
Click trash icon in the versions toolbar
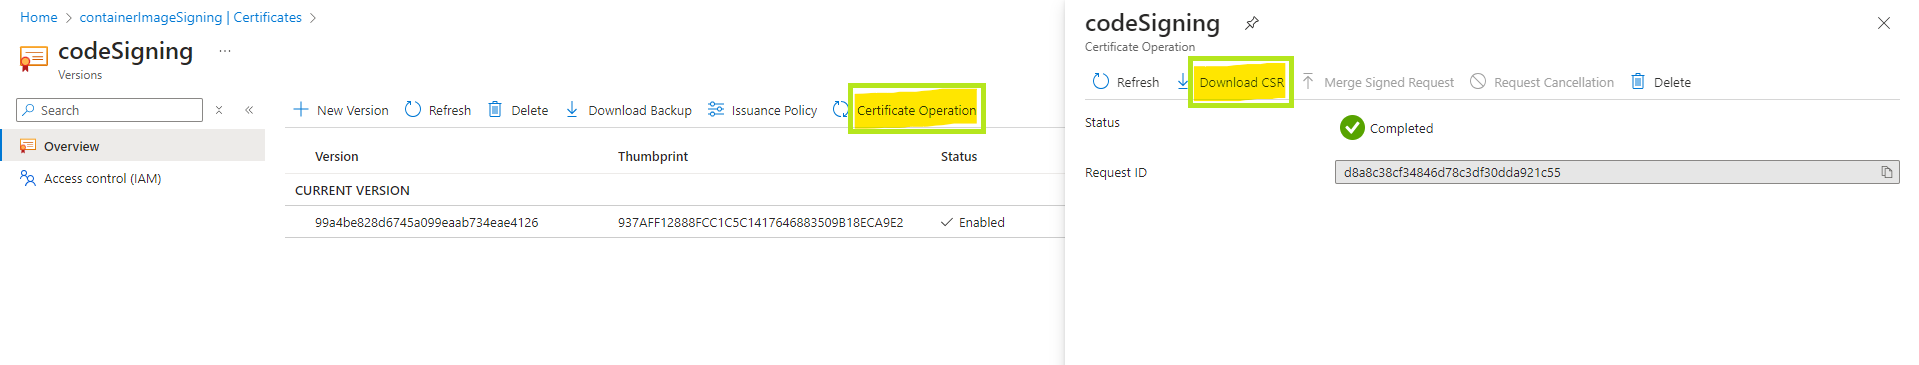[495, 109]
